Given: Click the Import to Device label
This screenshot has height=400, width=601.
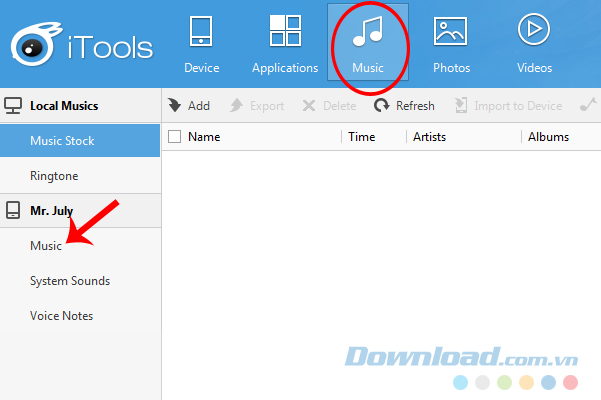Looking at the screenshot, I should (518, 106).
